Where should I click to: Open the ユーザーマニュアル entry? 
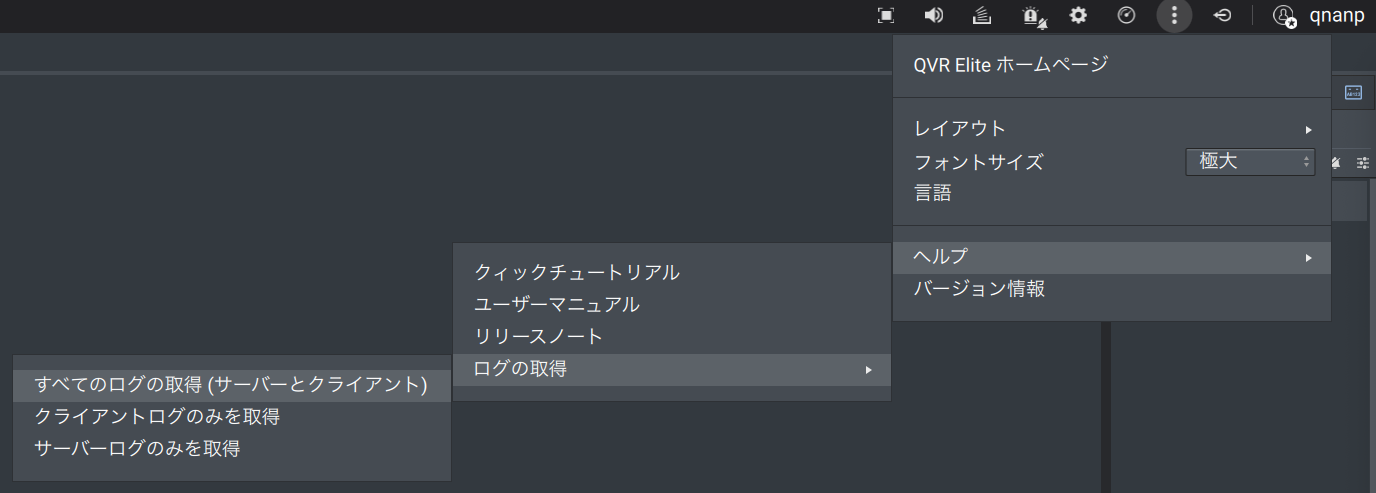[x=557, y=305]
